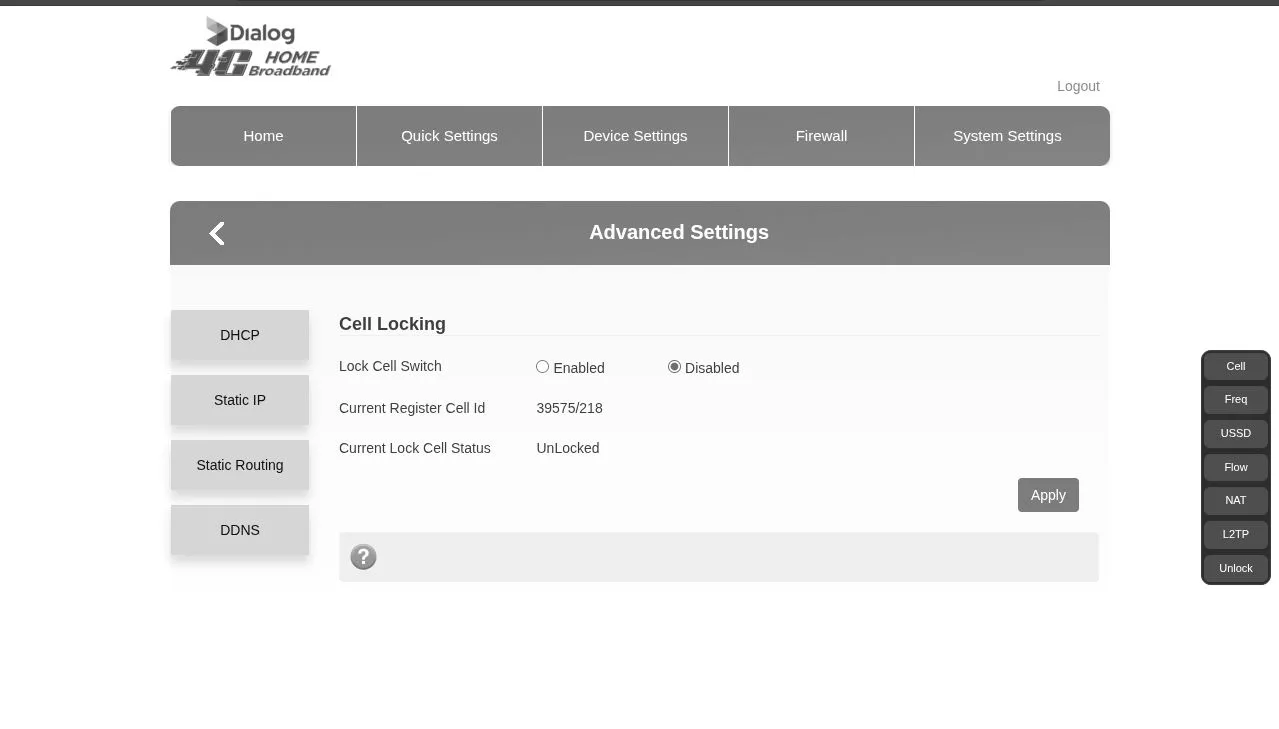Click the back arrow in Advanced Settings header
The width and height of the screenshot is (1279, 729).
click(x=217, y=233)
